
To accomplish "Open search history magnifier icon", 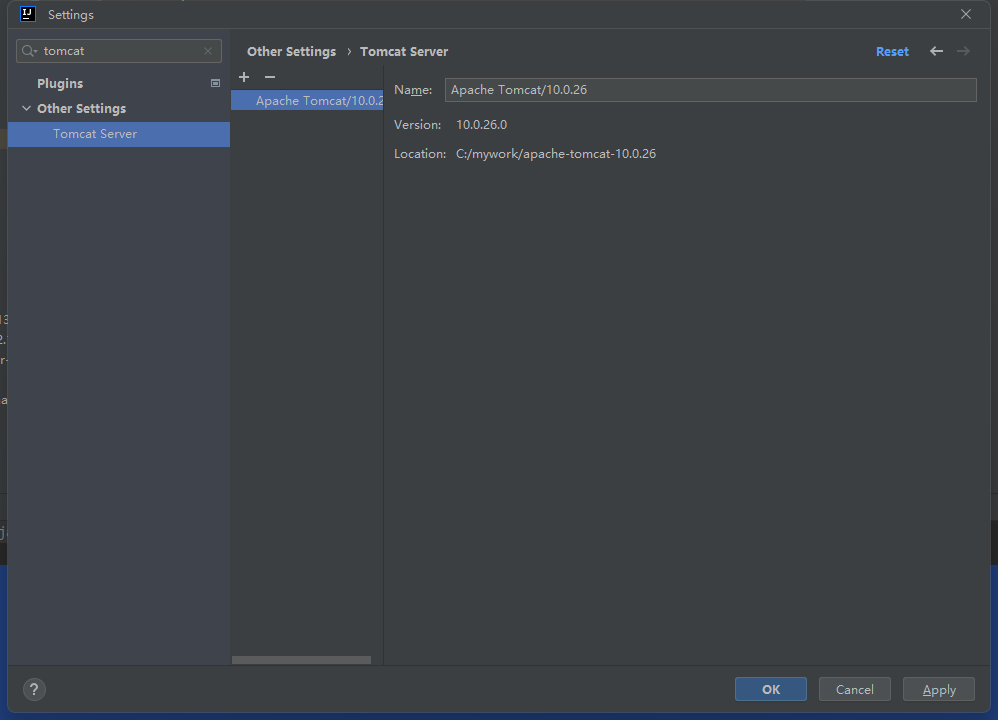I will (29, 51).
